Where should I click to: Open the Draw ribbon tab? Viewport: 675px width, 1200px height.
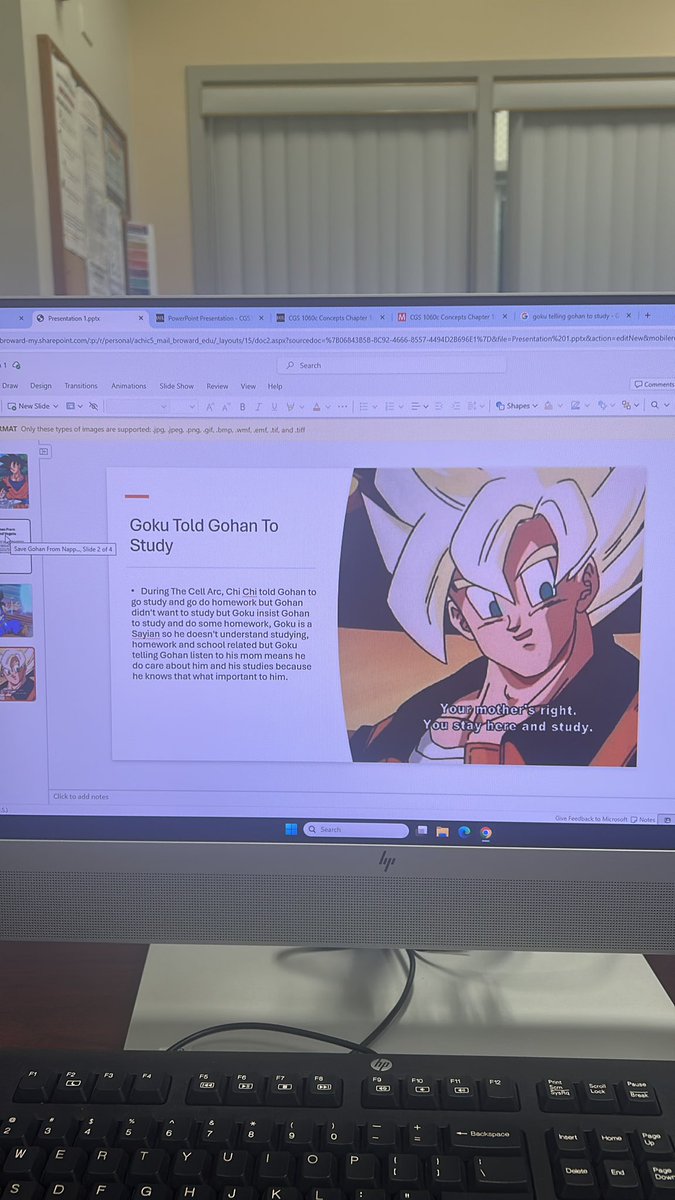[x=9, y=386]
